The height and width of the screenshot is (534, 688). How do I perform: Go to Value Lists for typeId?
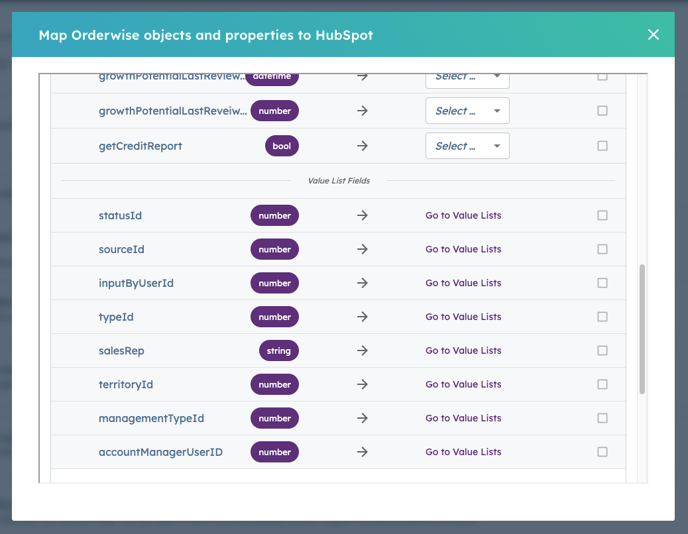point(463,317)
